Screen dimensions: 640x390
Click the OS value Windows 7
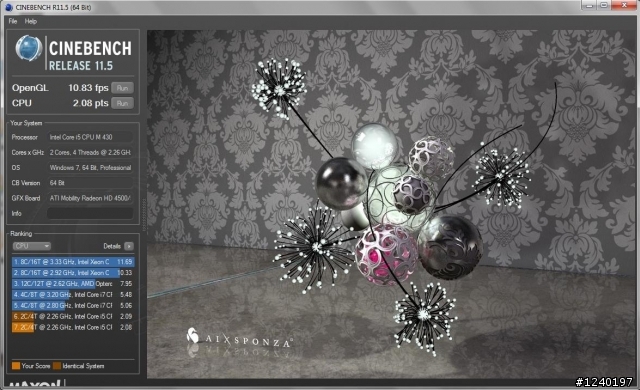[90, 168]
